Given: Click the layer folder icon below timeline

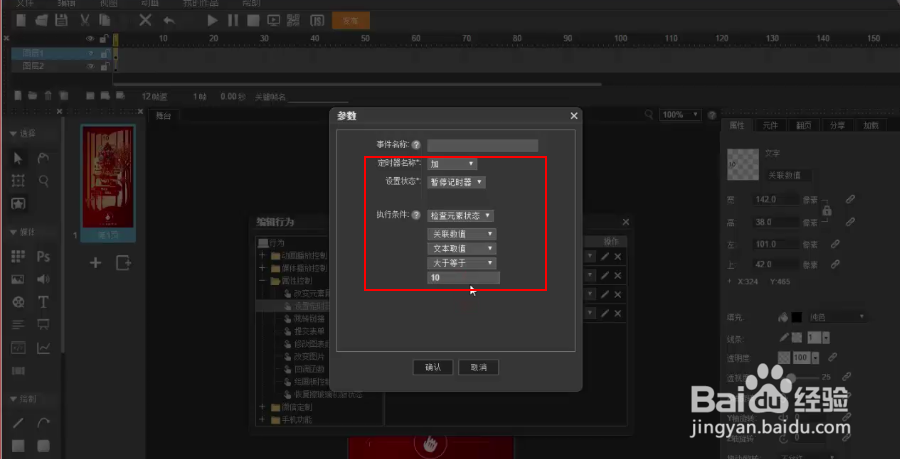Looking at the screenshot, I should (33, 96).
